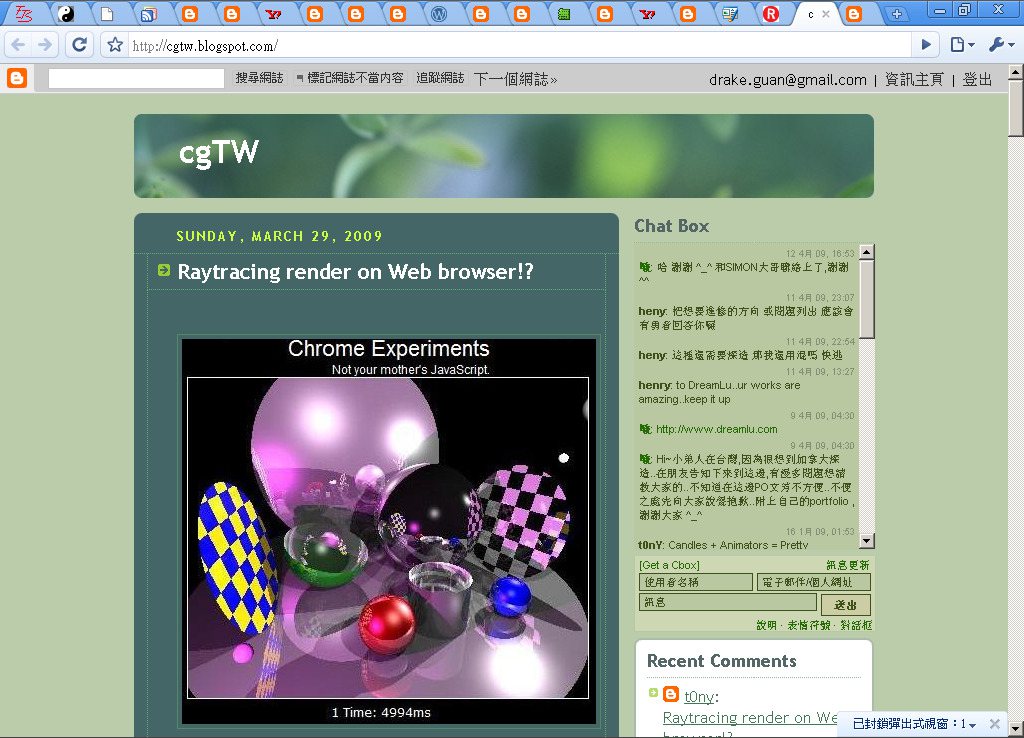Screen dimensions: 1024x738
Task: Click the [Get a Cbox] link
Action: [x=669, y=565]
